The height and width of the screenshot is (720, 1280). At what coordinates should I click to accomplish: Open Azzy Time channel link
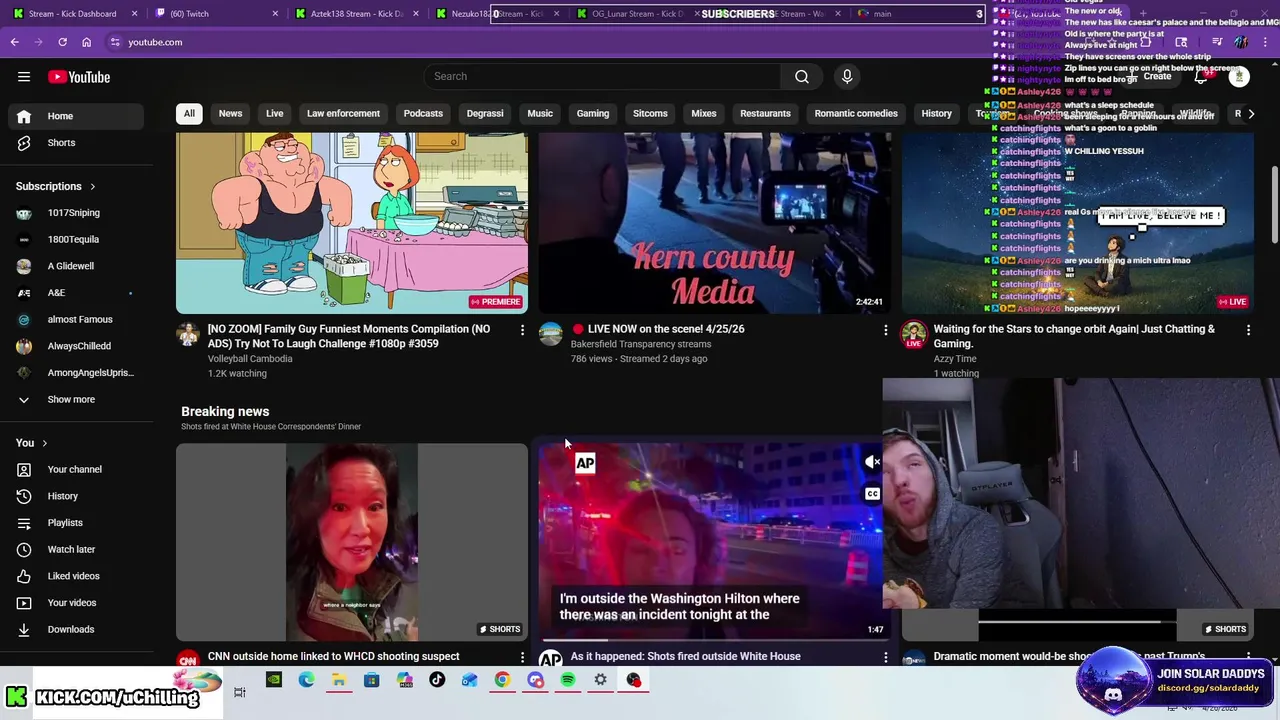[955, 359]
